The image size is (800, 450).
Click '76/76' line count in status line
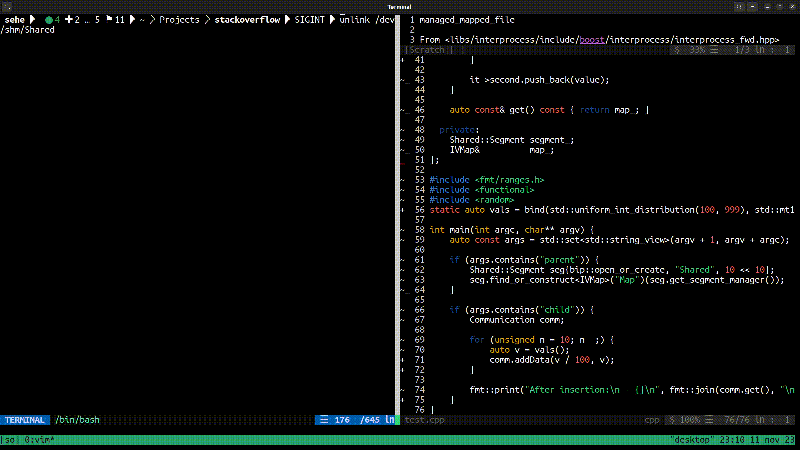point(737,420)
